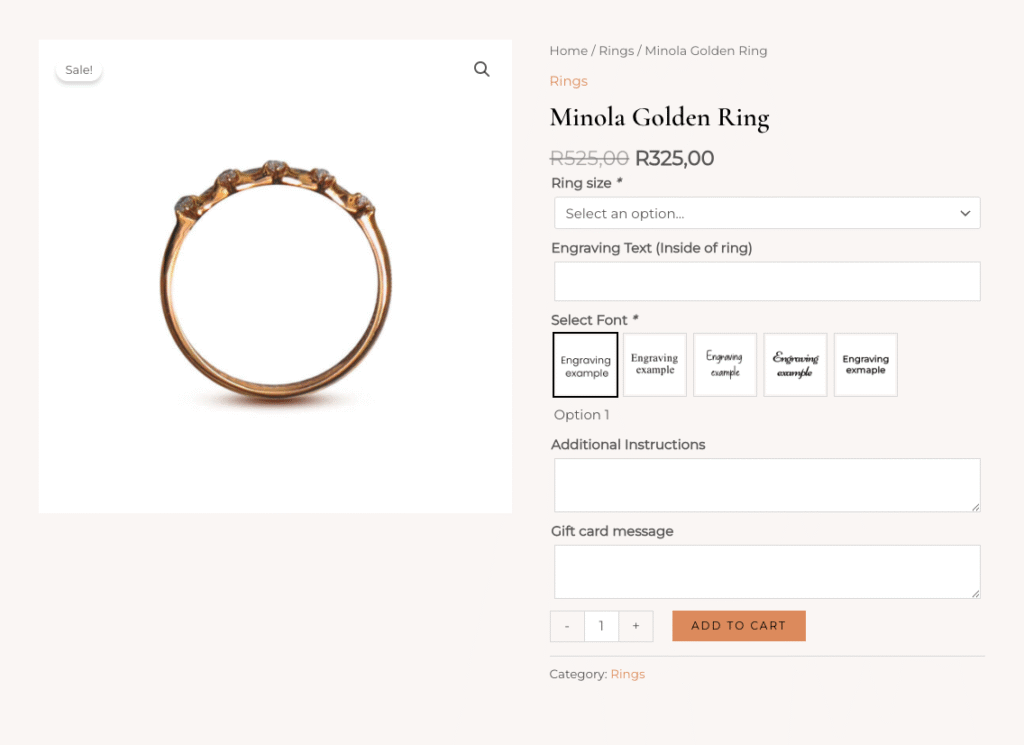
Task: Click into the Additional Instructions textarea
Action: pyautogui.click(x=766, y=485)
